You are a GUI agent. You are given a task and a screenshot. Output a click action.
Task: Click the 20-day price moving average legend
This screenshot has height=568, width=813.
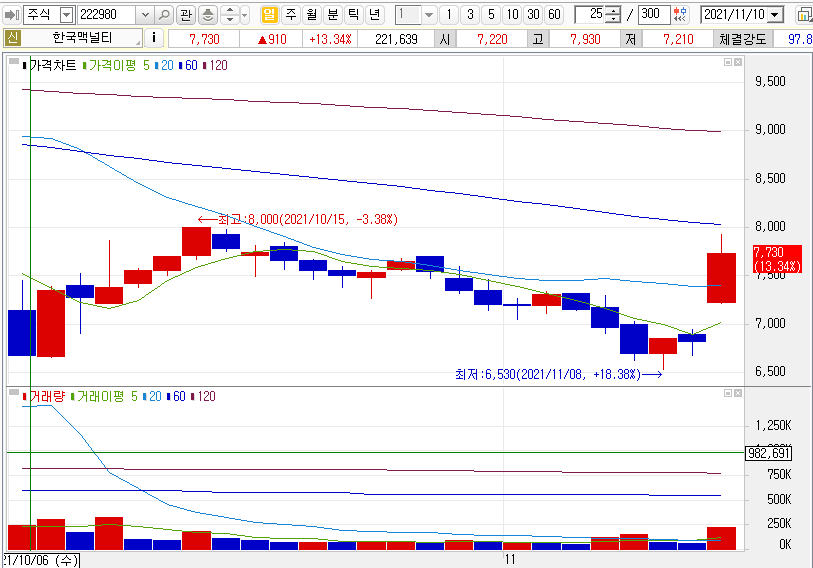tap(164, 65)
